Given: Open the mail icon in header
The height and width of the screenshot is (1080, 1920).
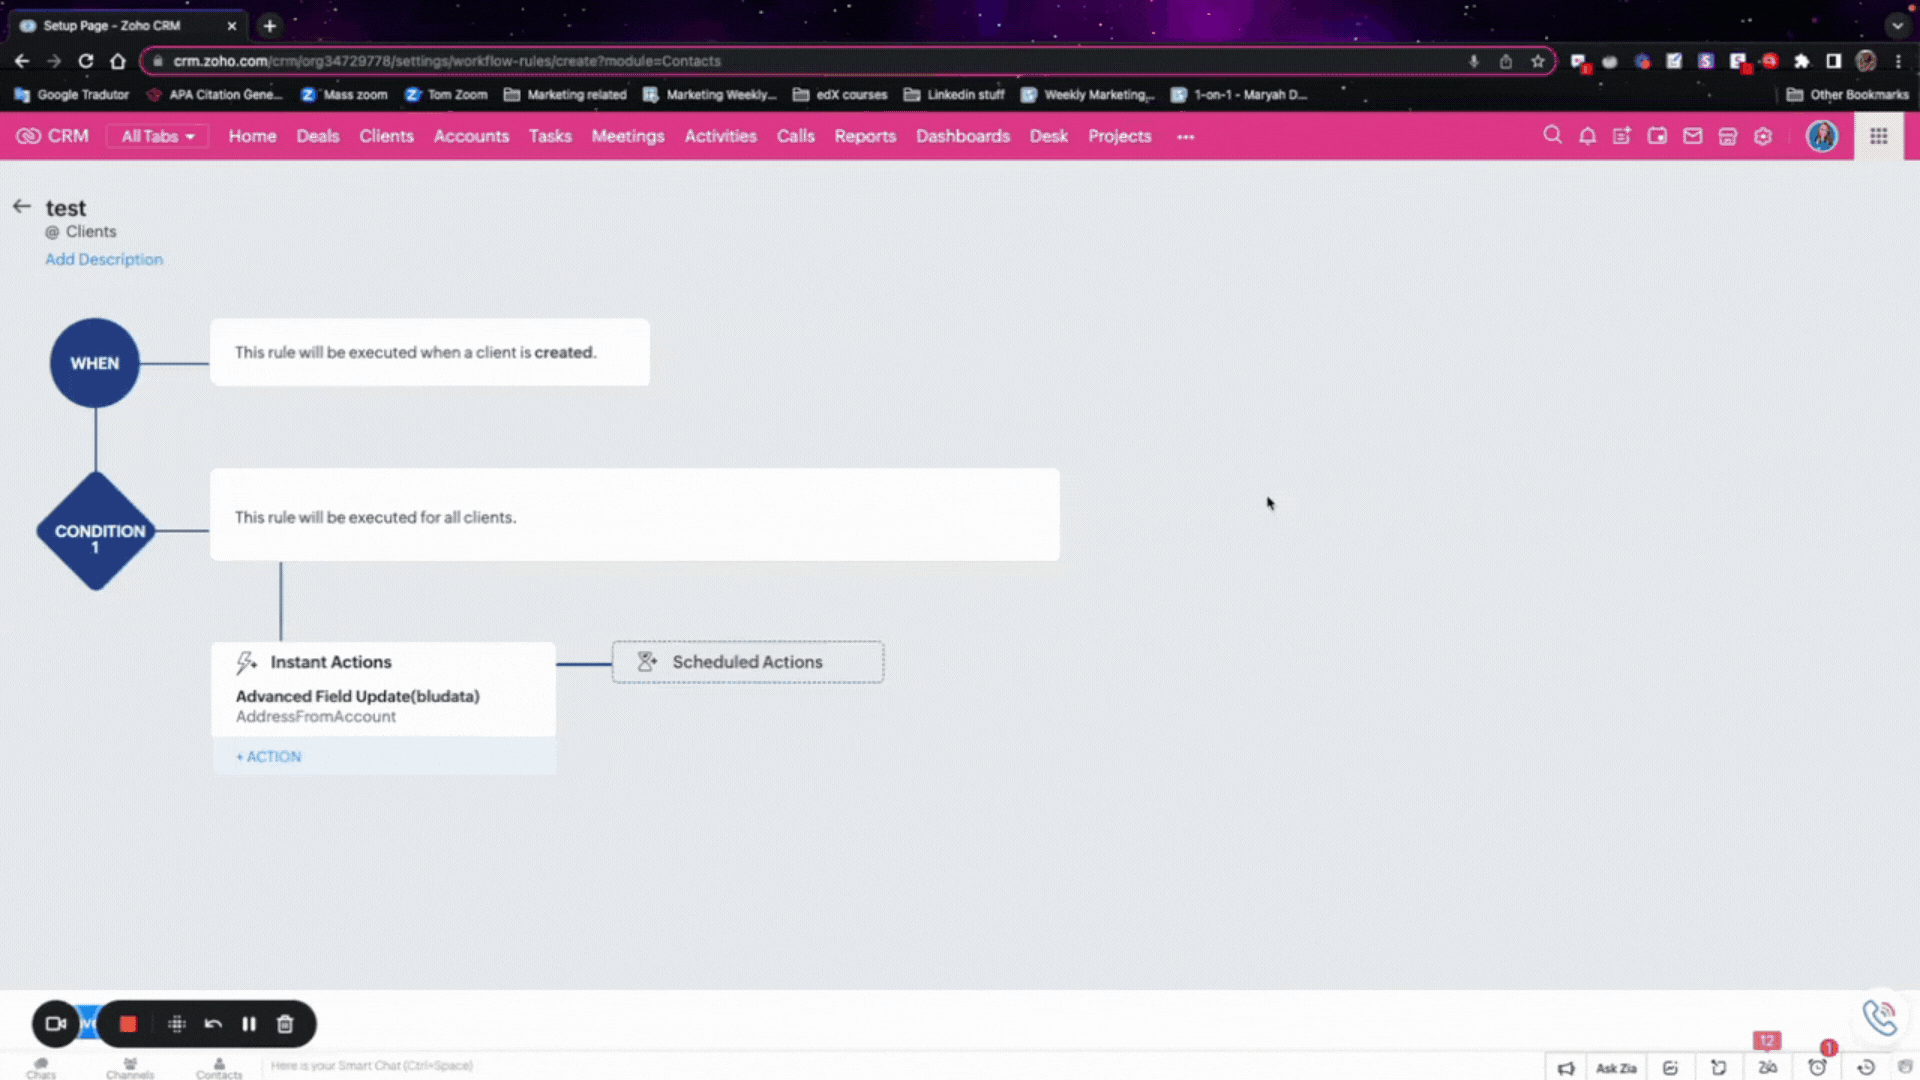Looking at the screenshot, I should click(x=1692, y=136).
